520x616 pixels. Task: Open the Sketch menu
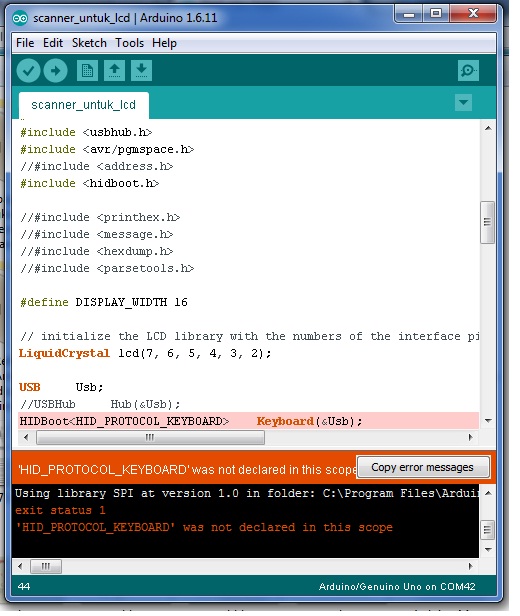coord(89,42)
